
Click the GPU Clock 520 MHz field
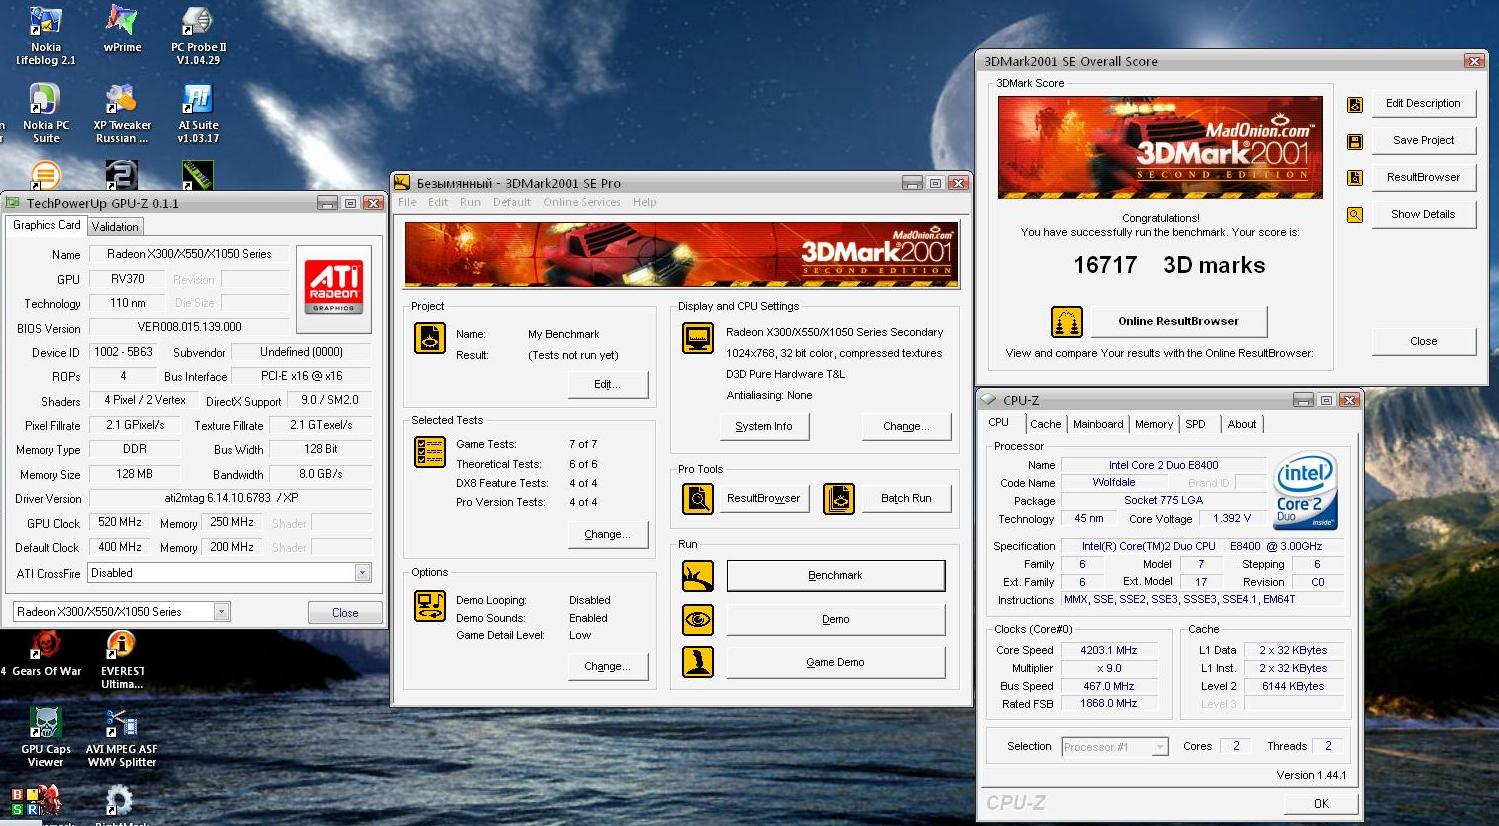120,522
